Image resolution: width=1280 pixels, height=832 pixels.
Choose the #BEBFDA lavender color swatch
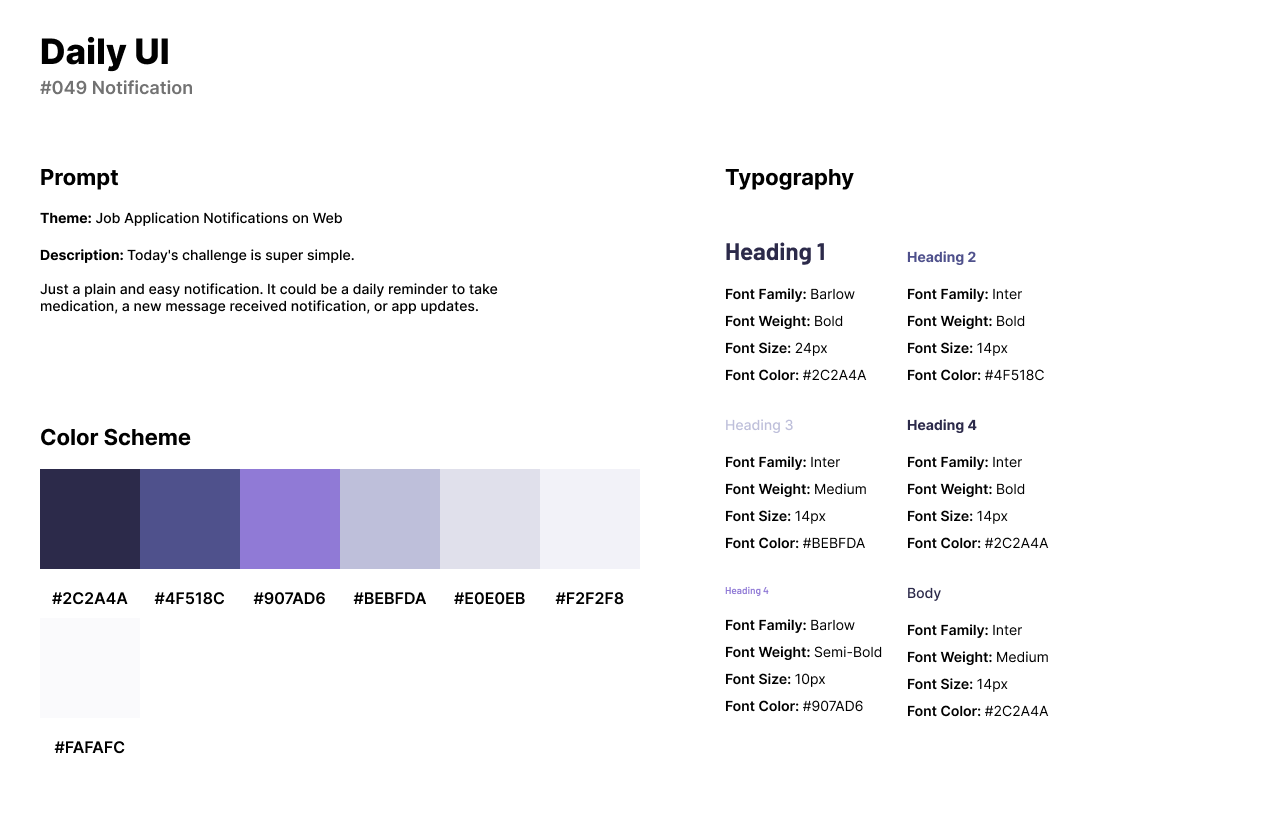390,519
